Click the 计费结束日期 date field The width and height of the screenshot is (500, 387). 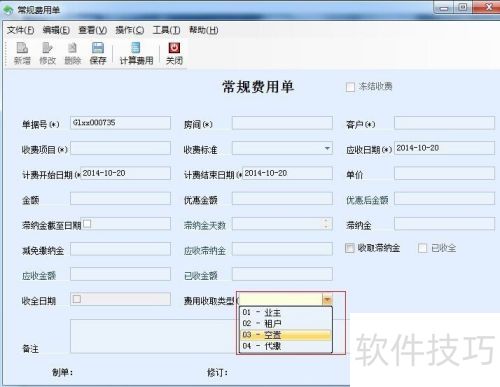(287, 173)
